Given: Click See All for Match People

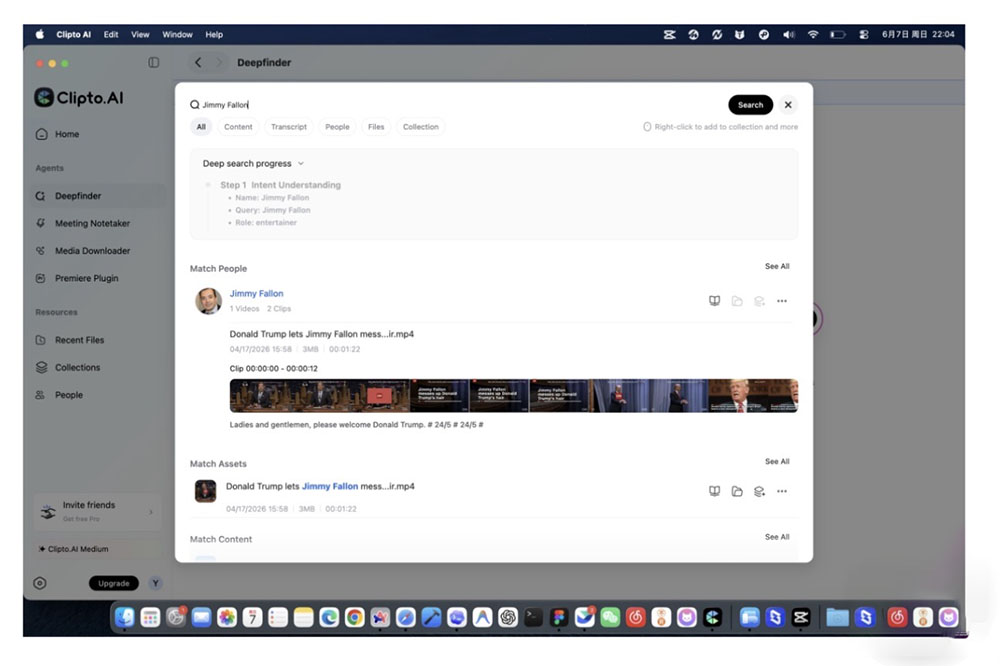Looking at the screenshot, I should click(x=777, y=266).
